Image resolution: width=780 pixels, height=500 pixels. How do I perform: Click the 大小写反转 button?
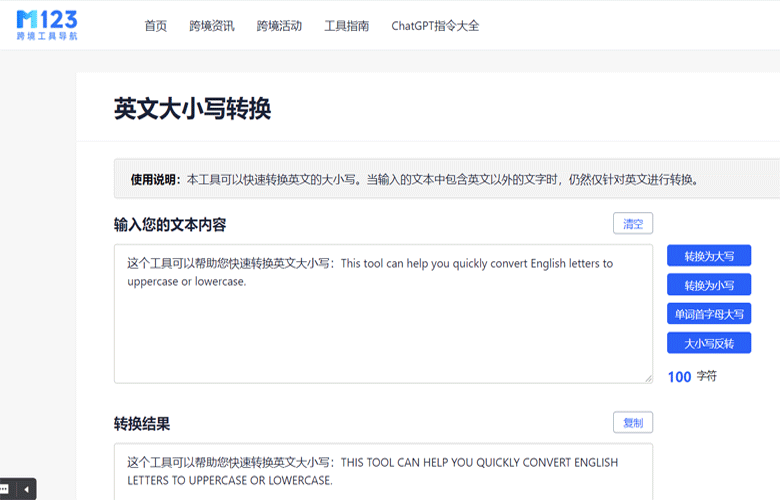[709, 343]
